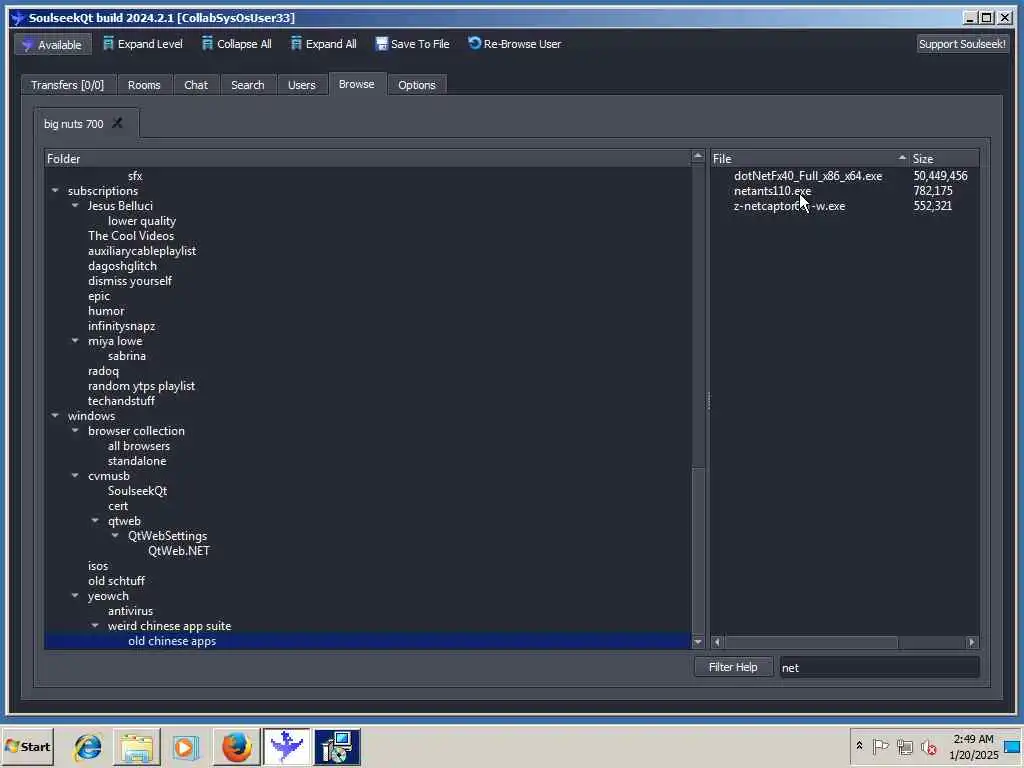Select the isos folder

(98, 566)
